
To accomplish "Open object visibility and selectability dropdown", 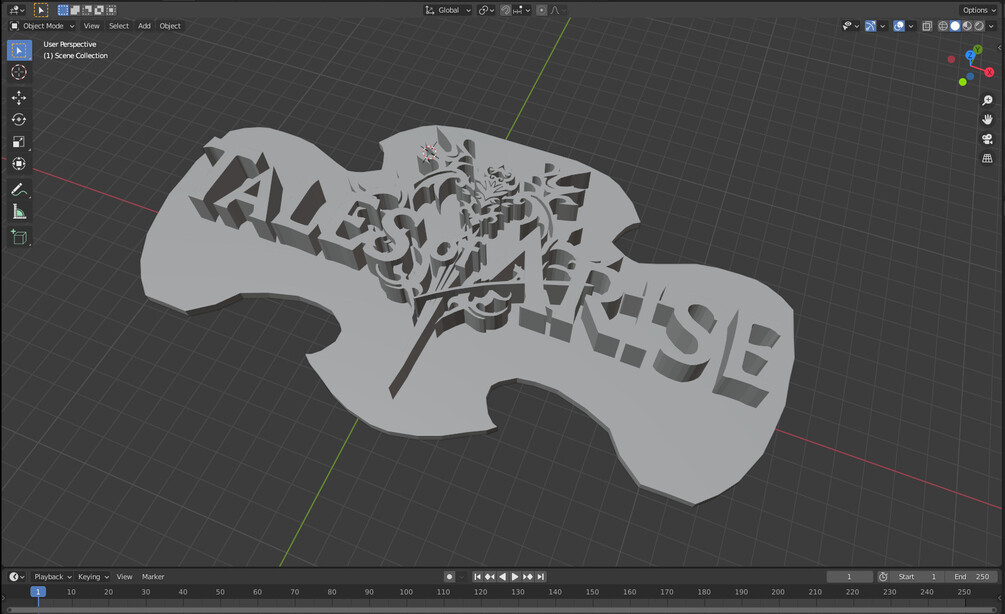I will [x=851, y=26].
